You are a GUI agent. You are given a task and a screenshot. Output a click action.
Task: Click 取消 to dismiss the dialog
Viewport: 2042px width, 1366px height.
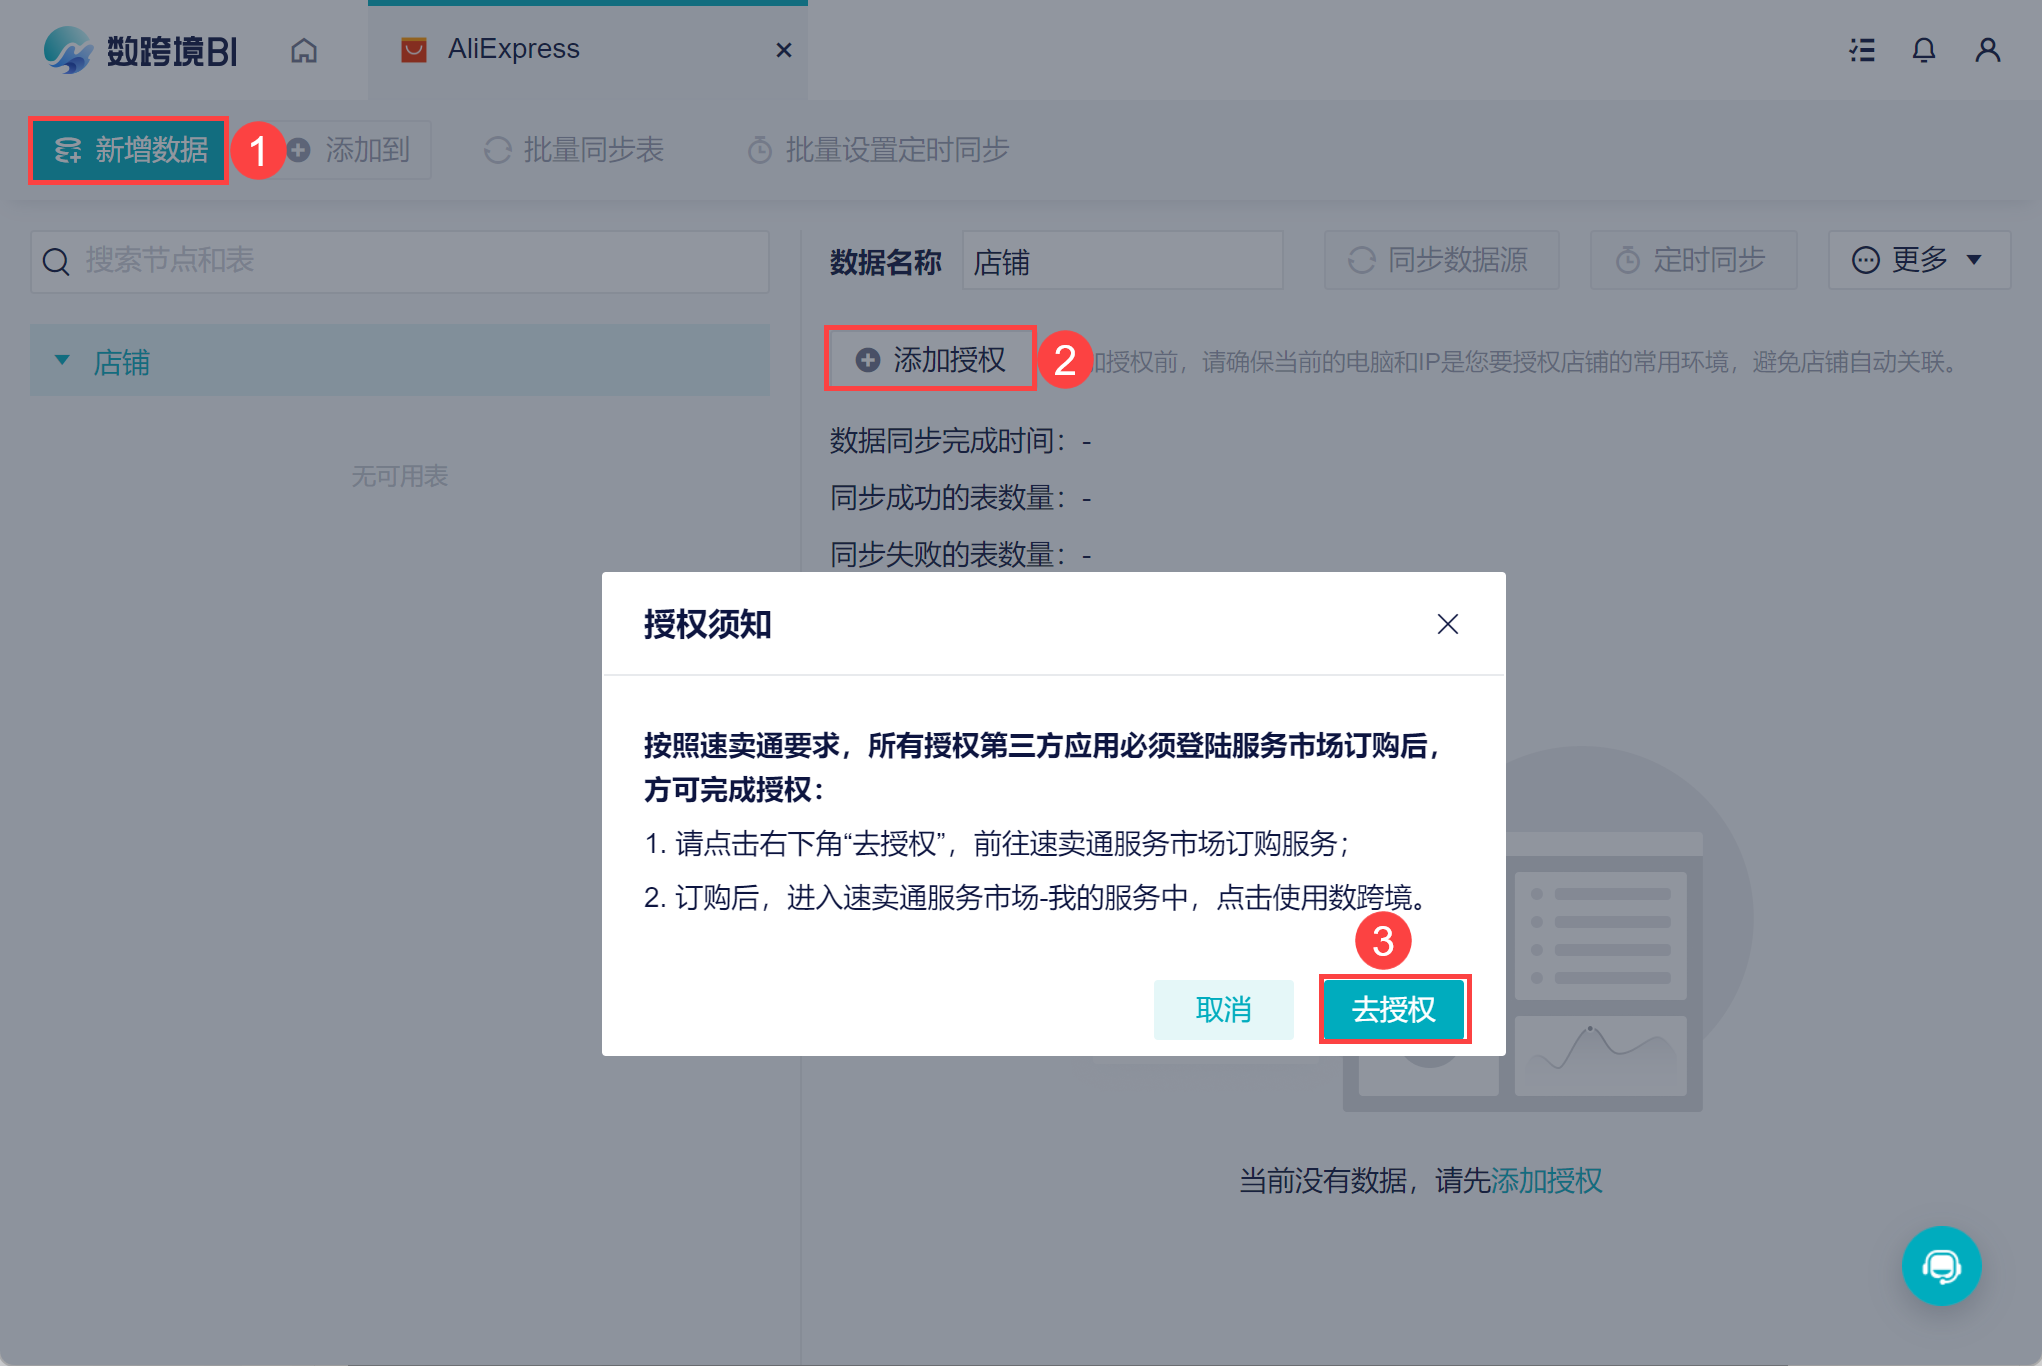coord(1223,1010)
